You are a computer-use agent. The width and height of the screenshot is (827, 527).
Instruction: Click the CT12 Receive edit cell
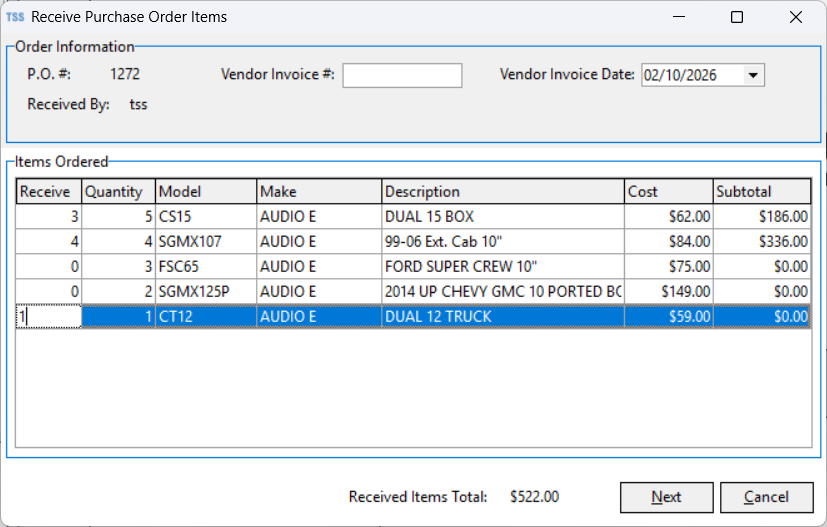pyautogui.click(x=48, y=316)
